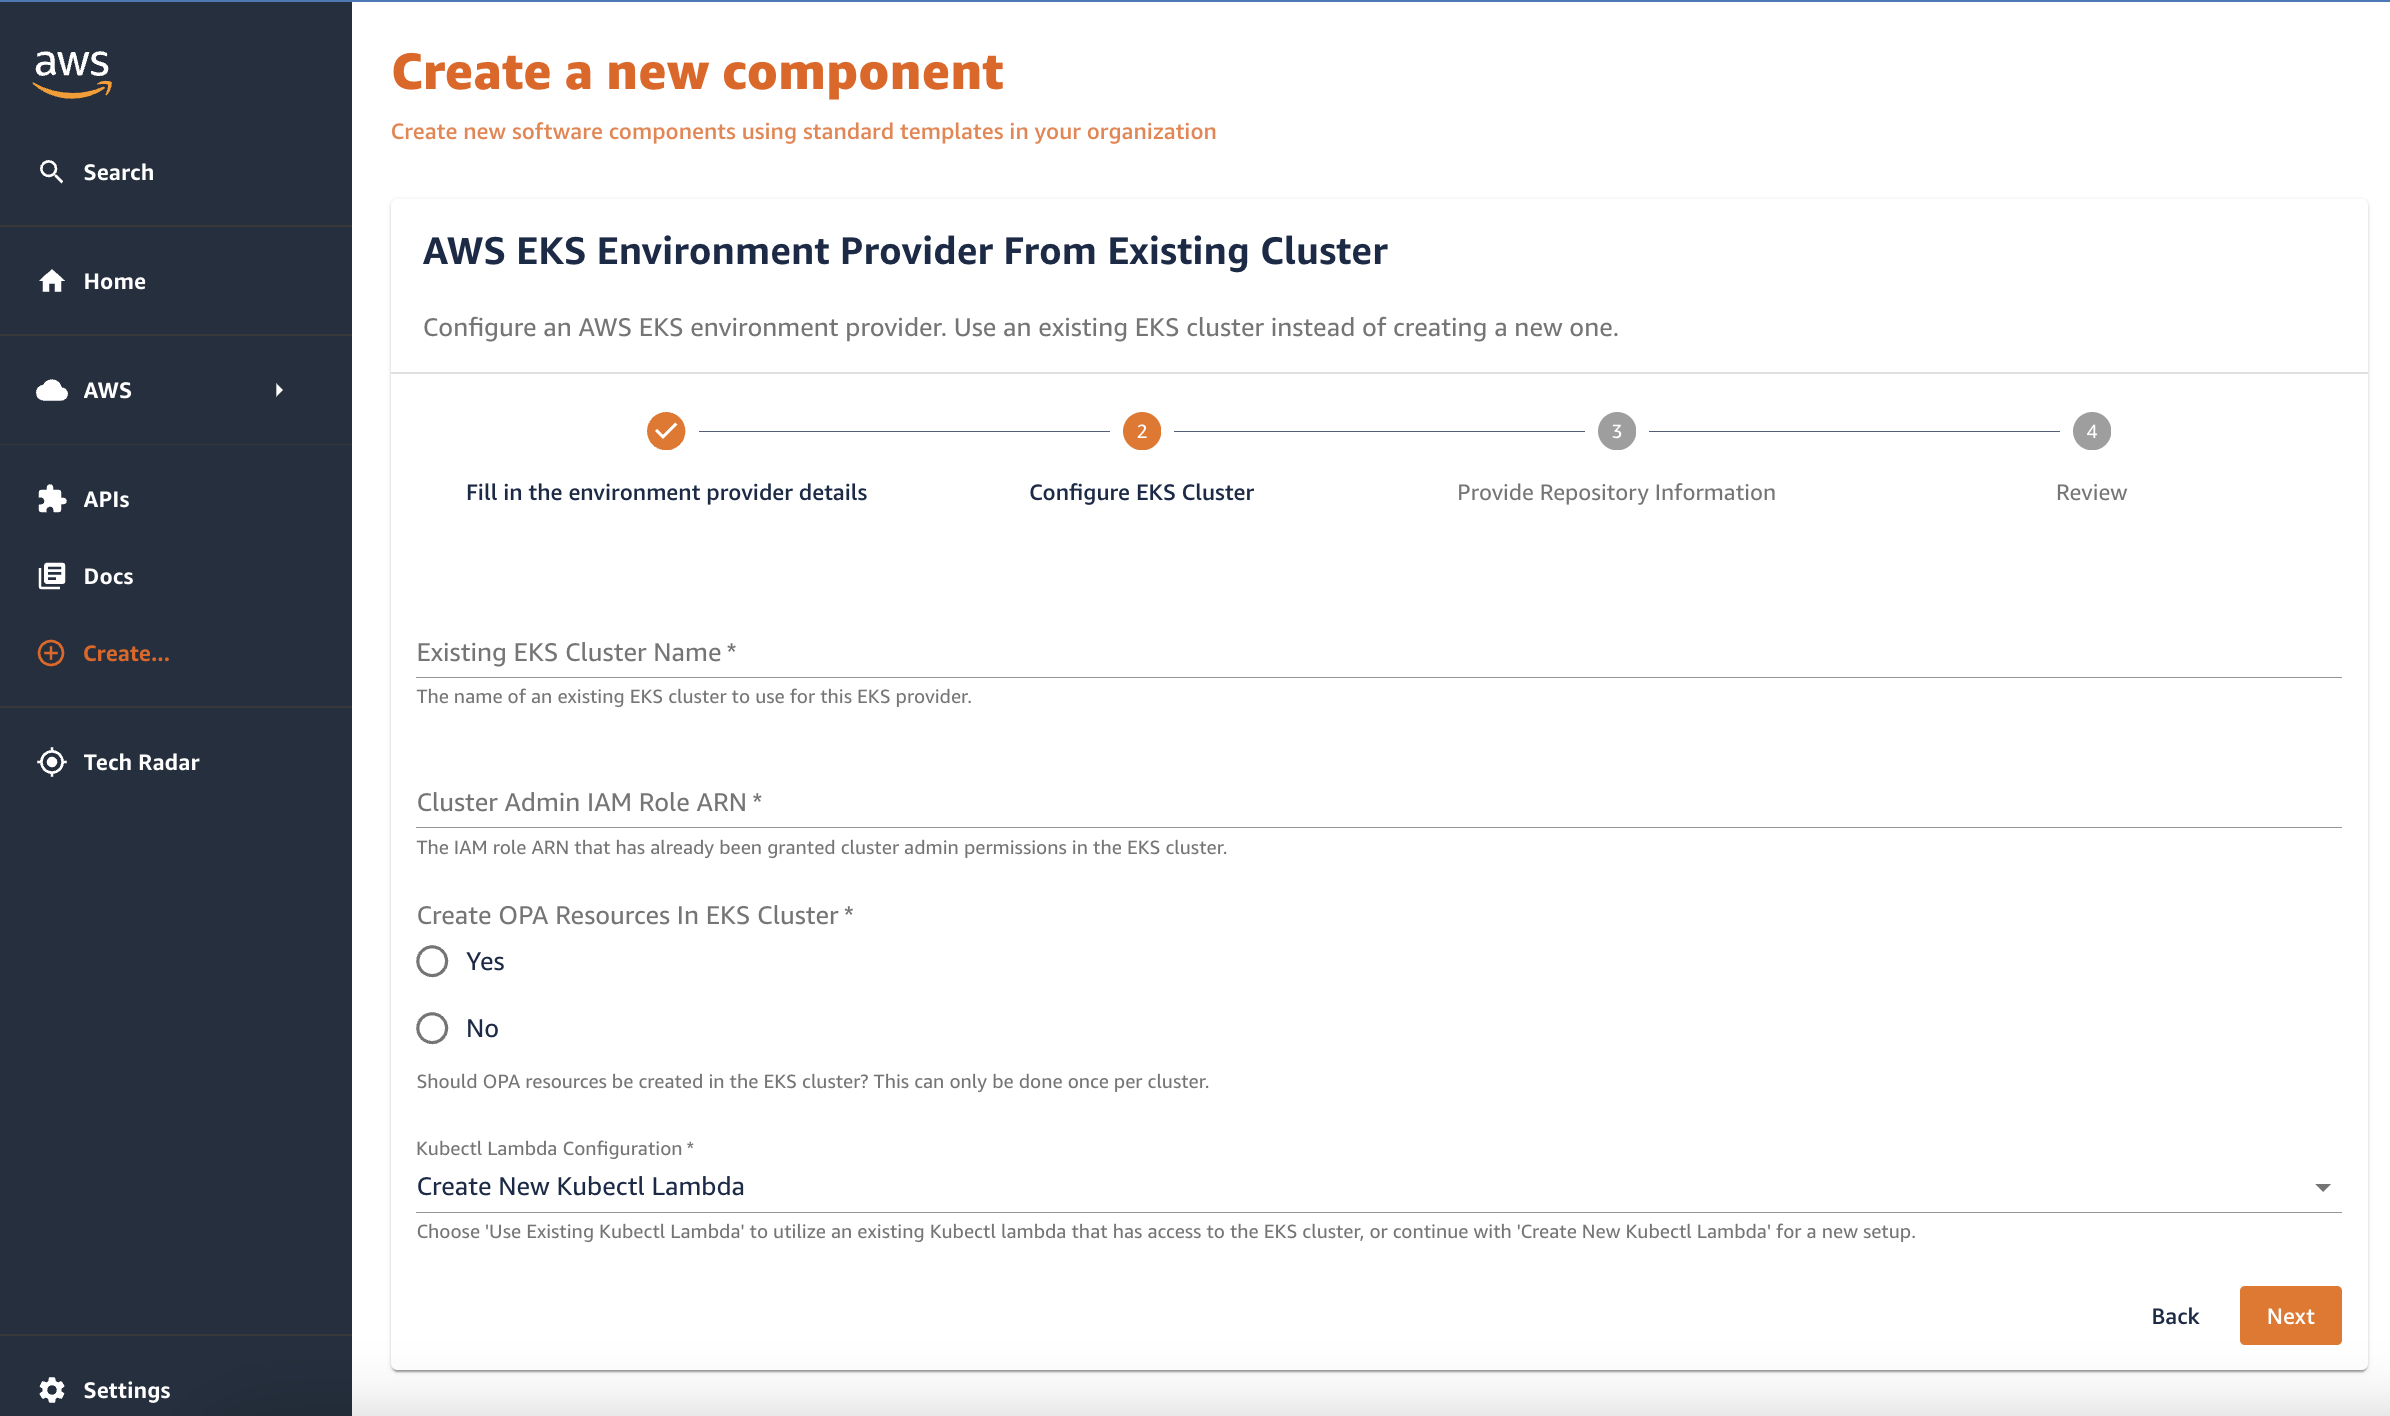Click the APIs puzzle piece icon

point(52,499)
